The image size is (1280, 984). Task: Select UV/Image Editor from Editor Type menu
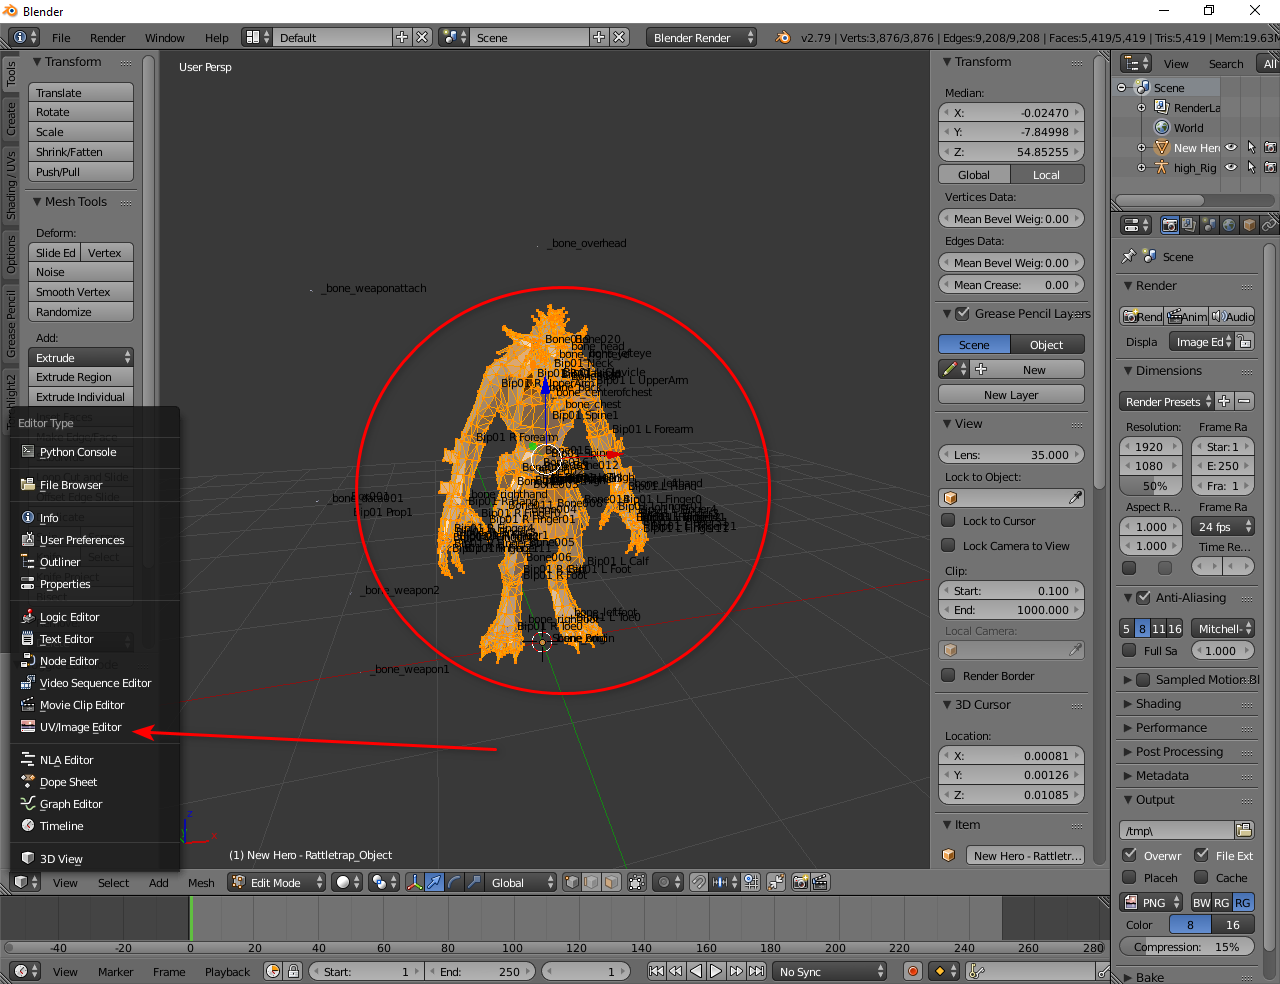[x=80, y=727]
